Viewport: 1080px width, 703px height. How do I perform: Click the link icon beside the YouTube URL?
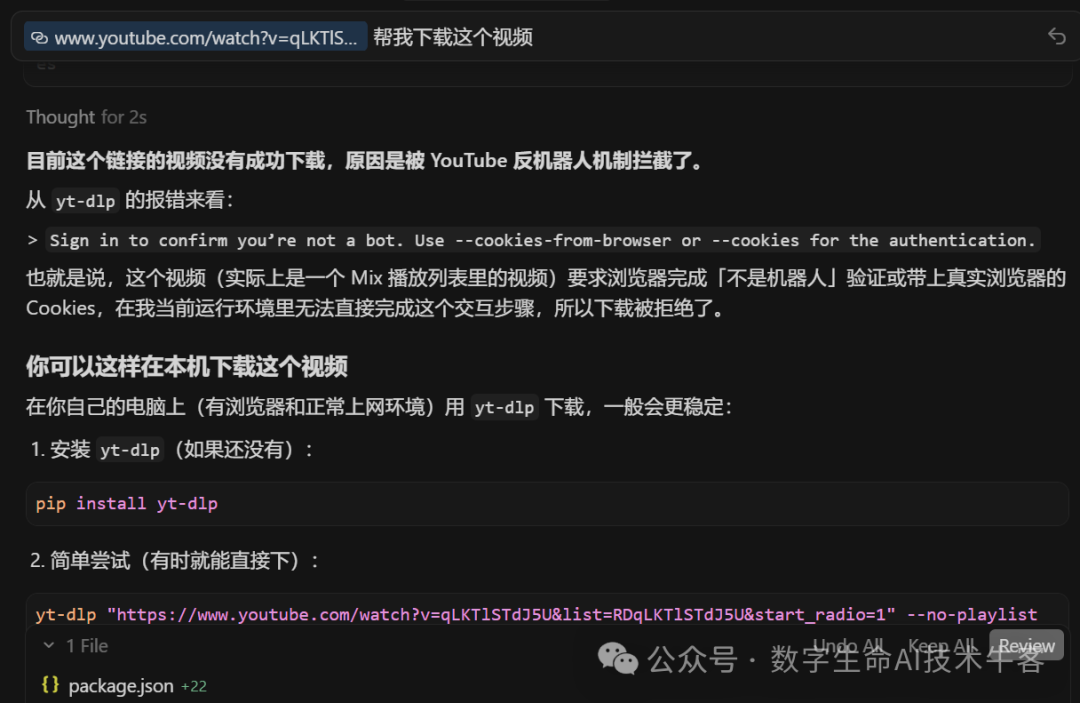pos(39,38)
